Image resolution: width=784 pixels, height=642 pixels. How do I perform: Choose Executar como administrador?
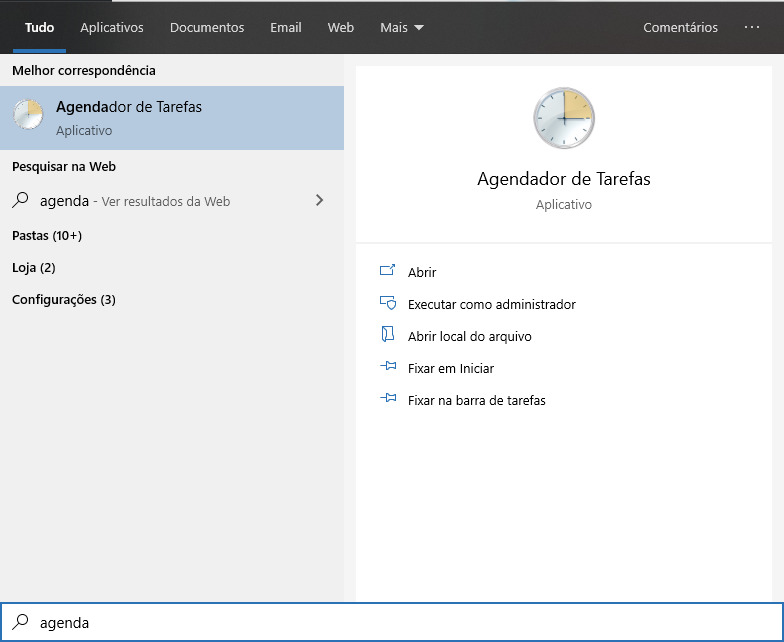[492, 304]
